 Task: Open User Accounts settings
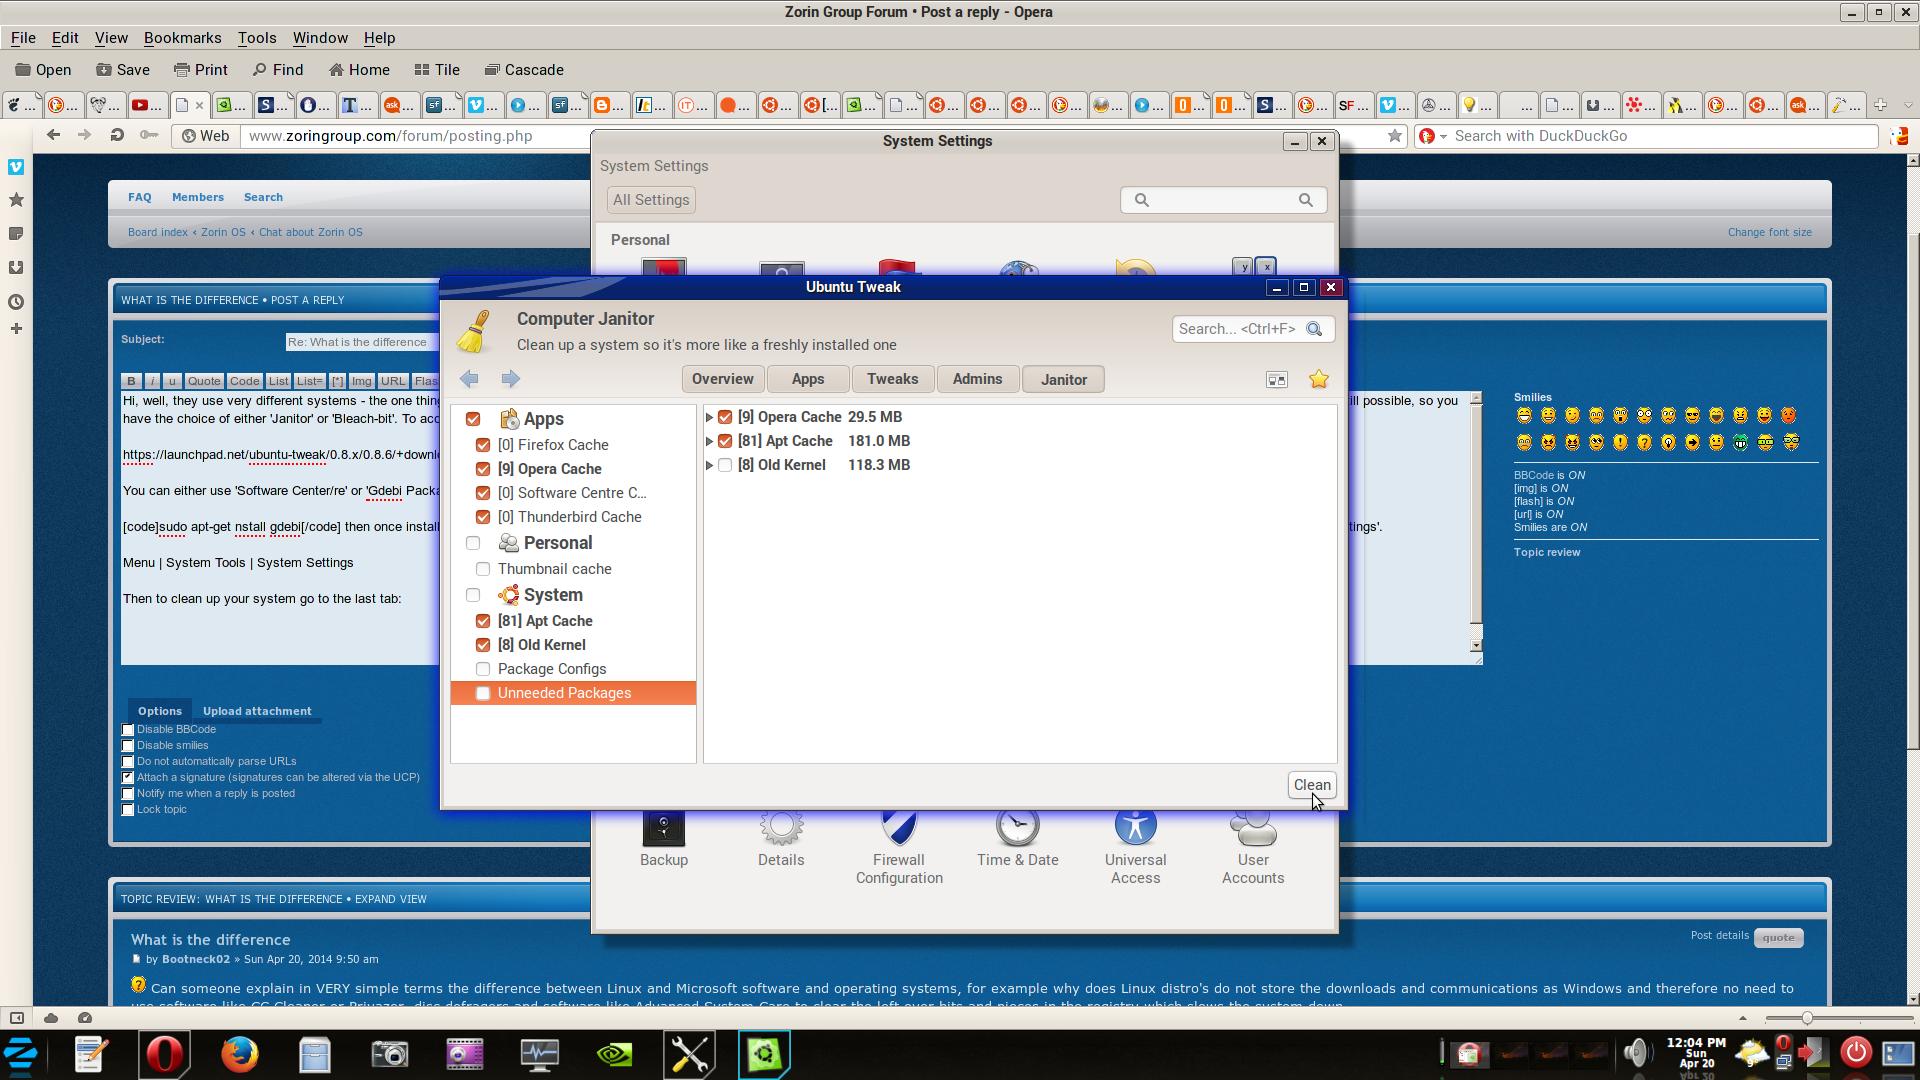pos(1253,848)
